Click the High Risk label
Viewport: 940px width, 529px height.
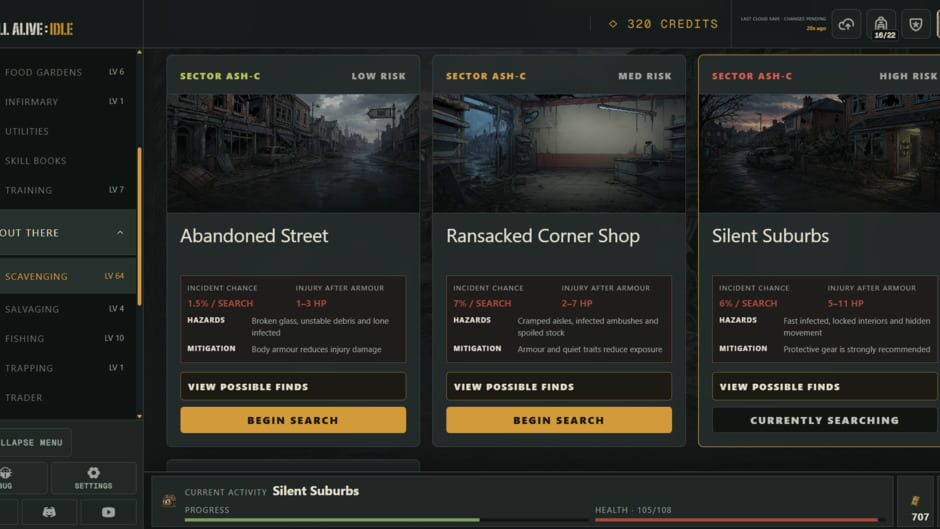click(908, 76)
